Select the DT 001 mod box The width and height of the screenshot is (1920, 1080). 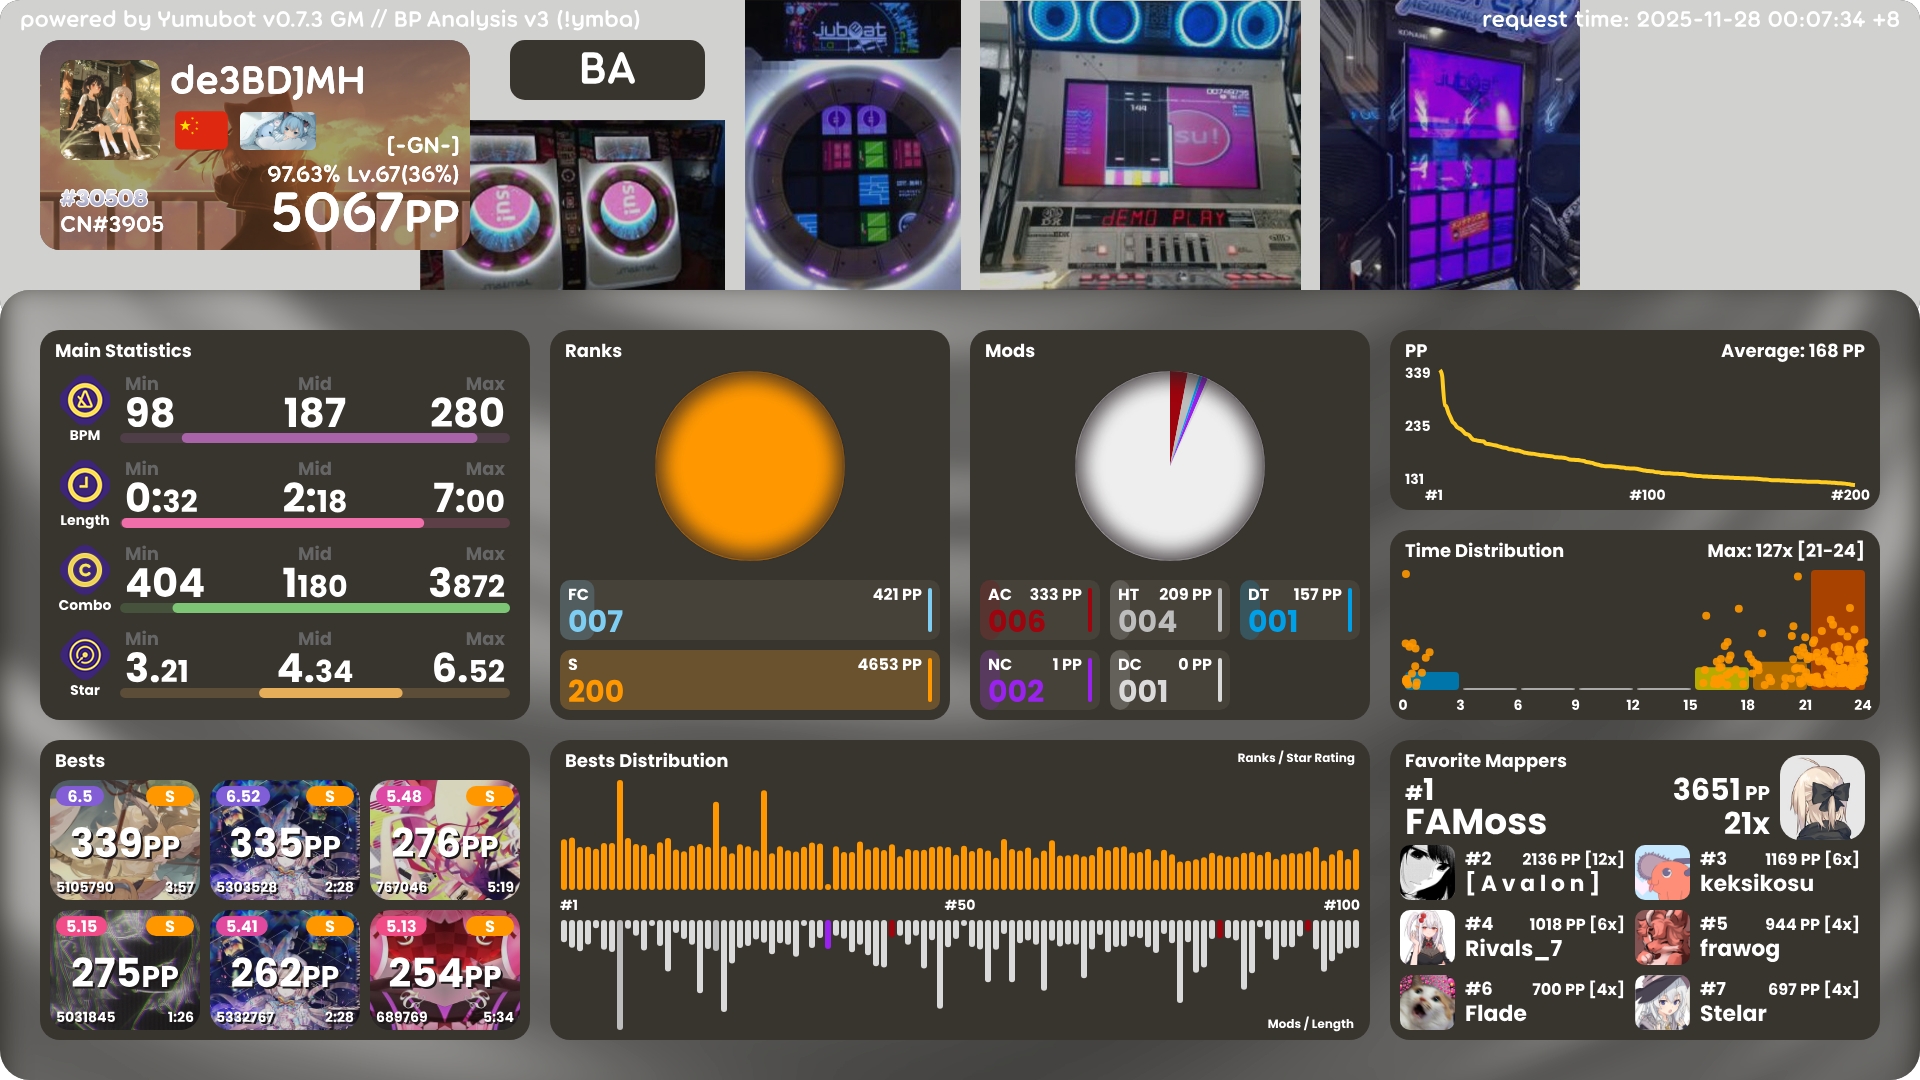click(1298, 610)
